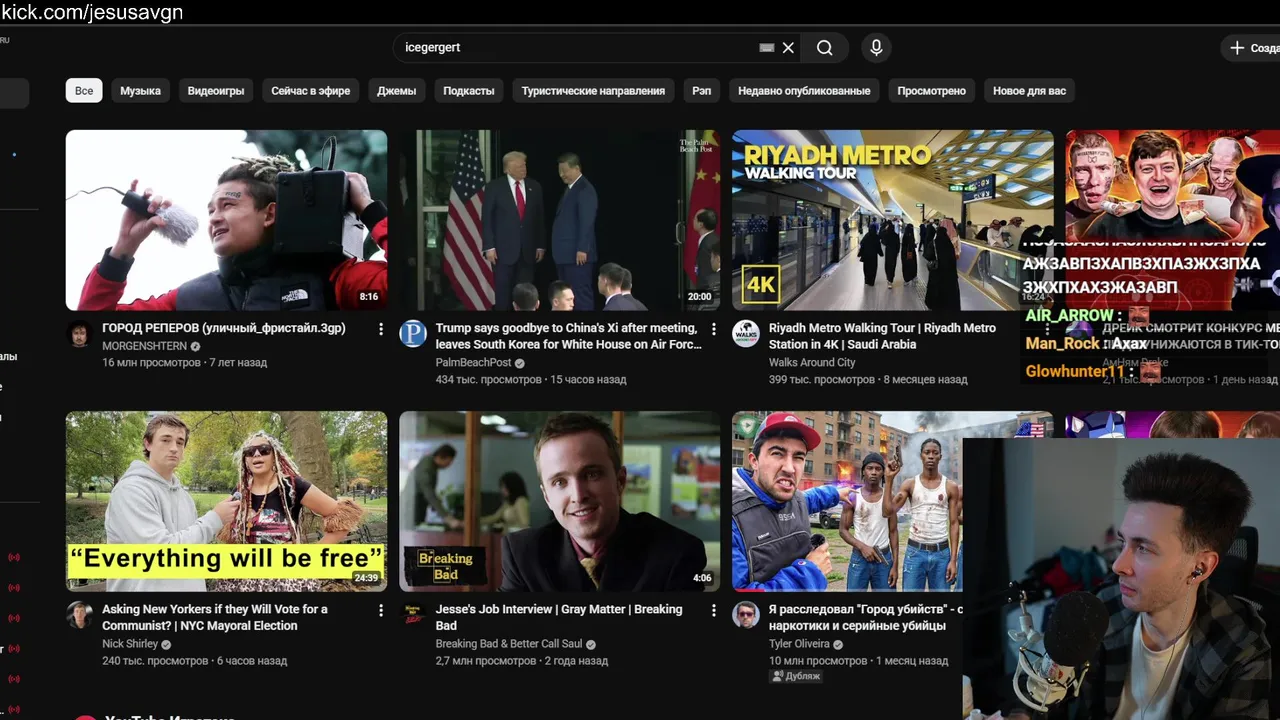This screenshot has height=720, width=1280.
Task: Click the 2,7 млн просмотров · 2 года назад text
Action: pyautogui.click(x=521, y=660)
